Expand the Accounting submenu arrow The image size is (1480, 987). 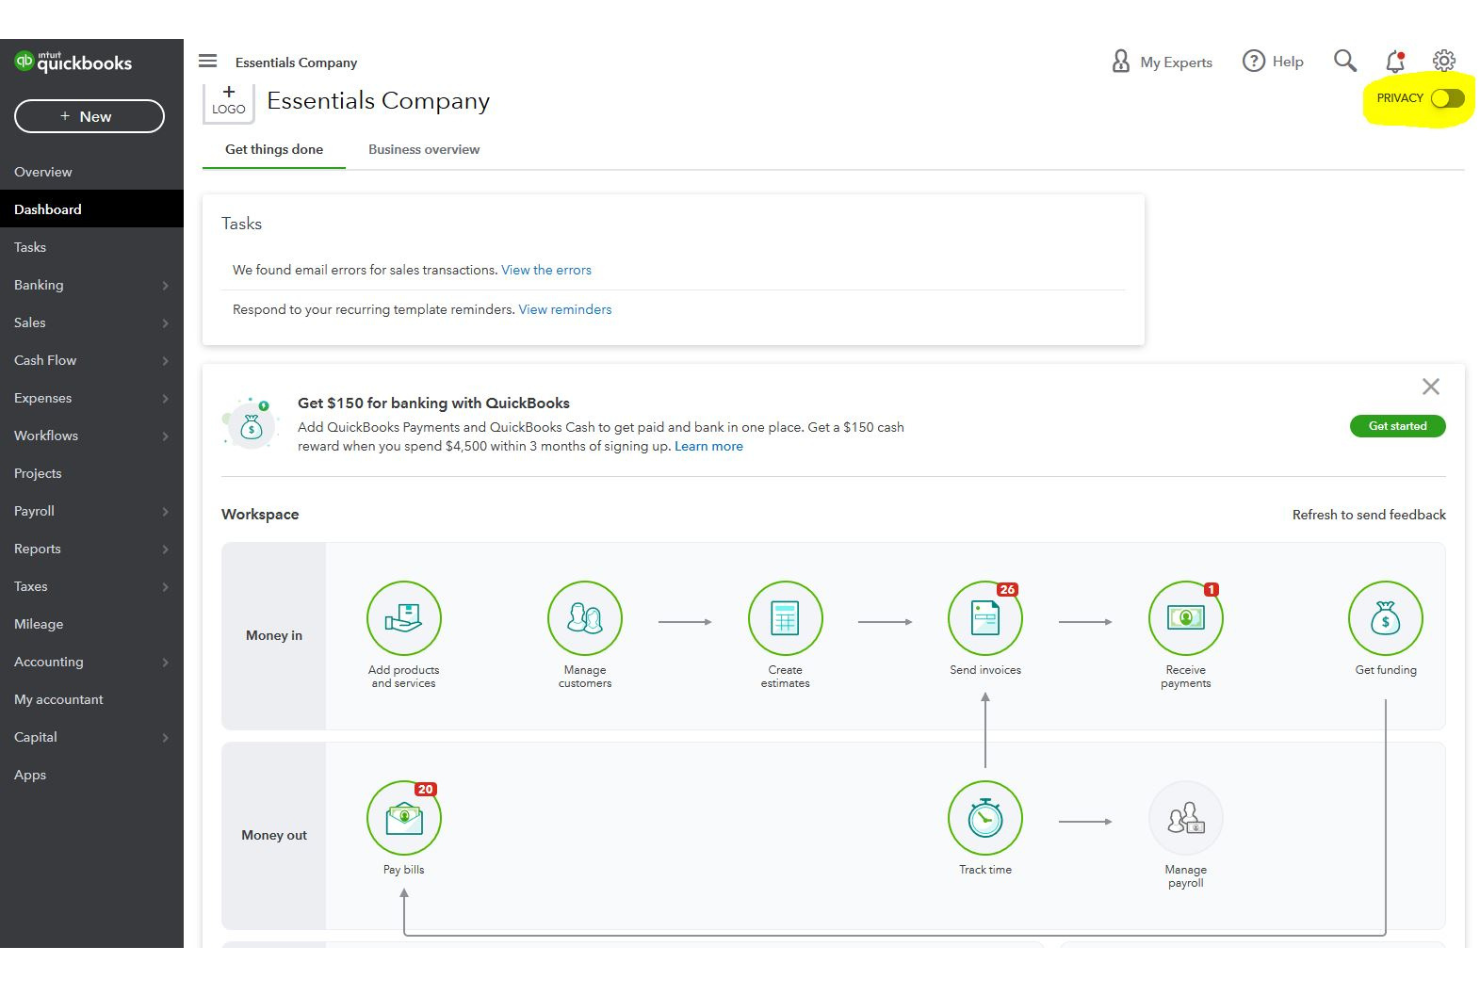[165, 662]
